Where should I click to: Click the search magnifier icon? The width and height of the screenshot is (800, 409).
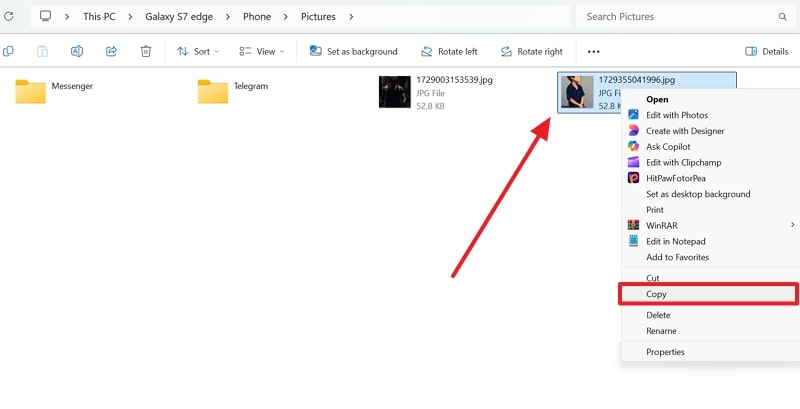(782, 17)
